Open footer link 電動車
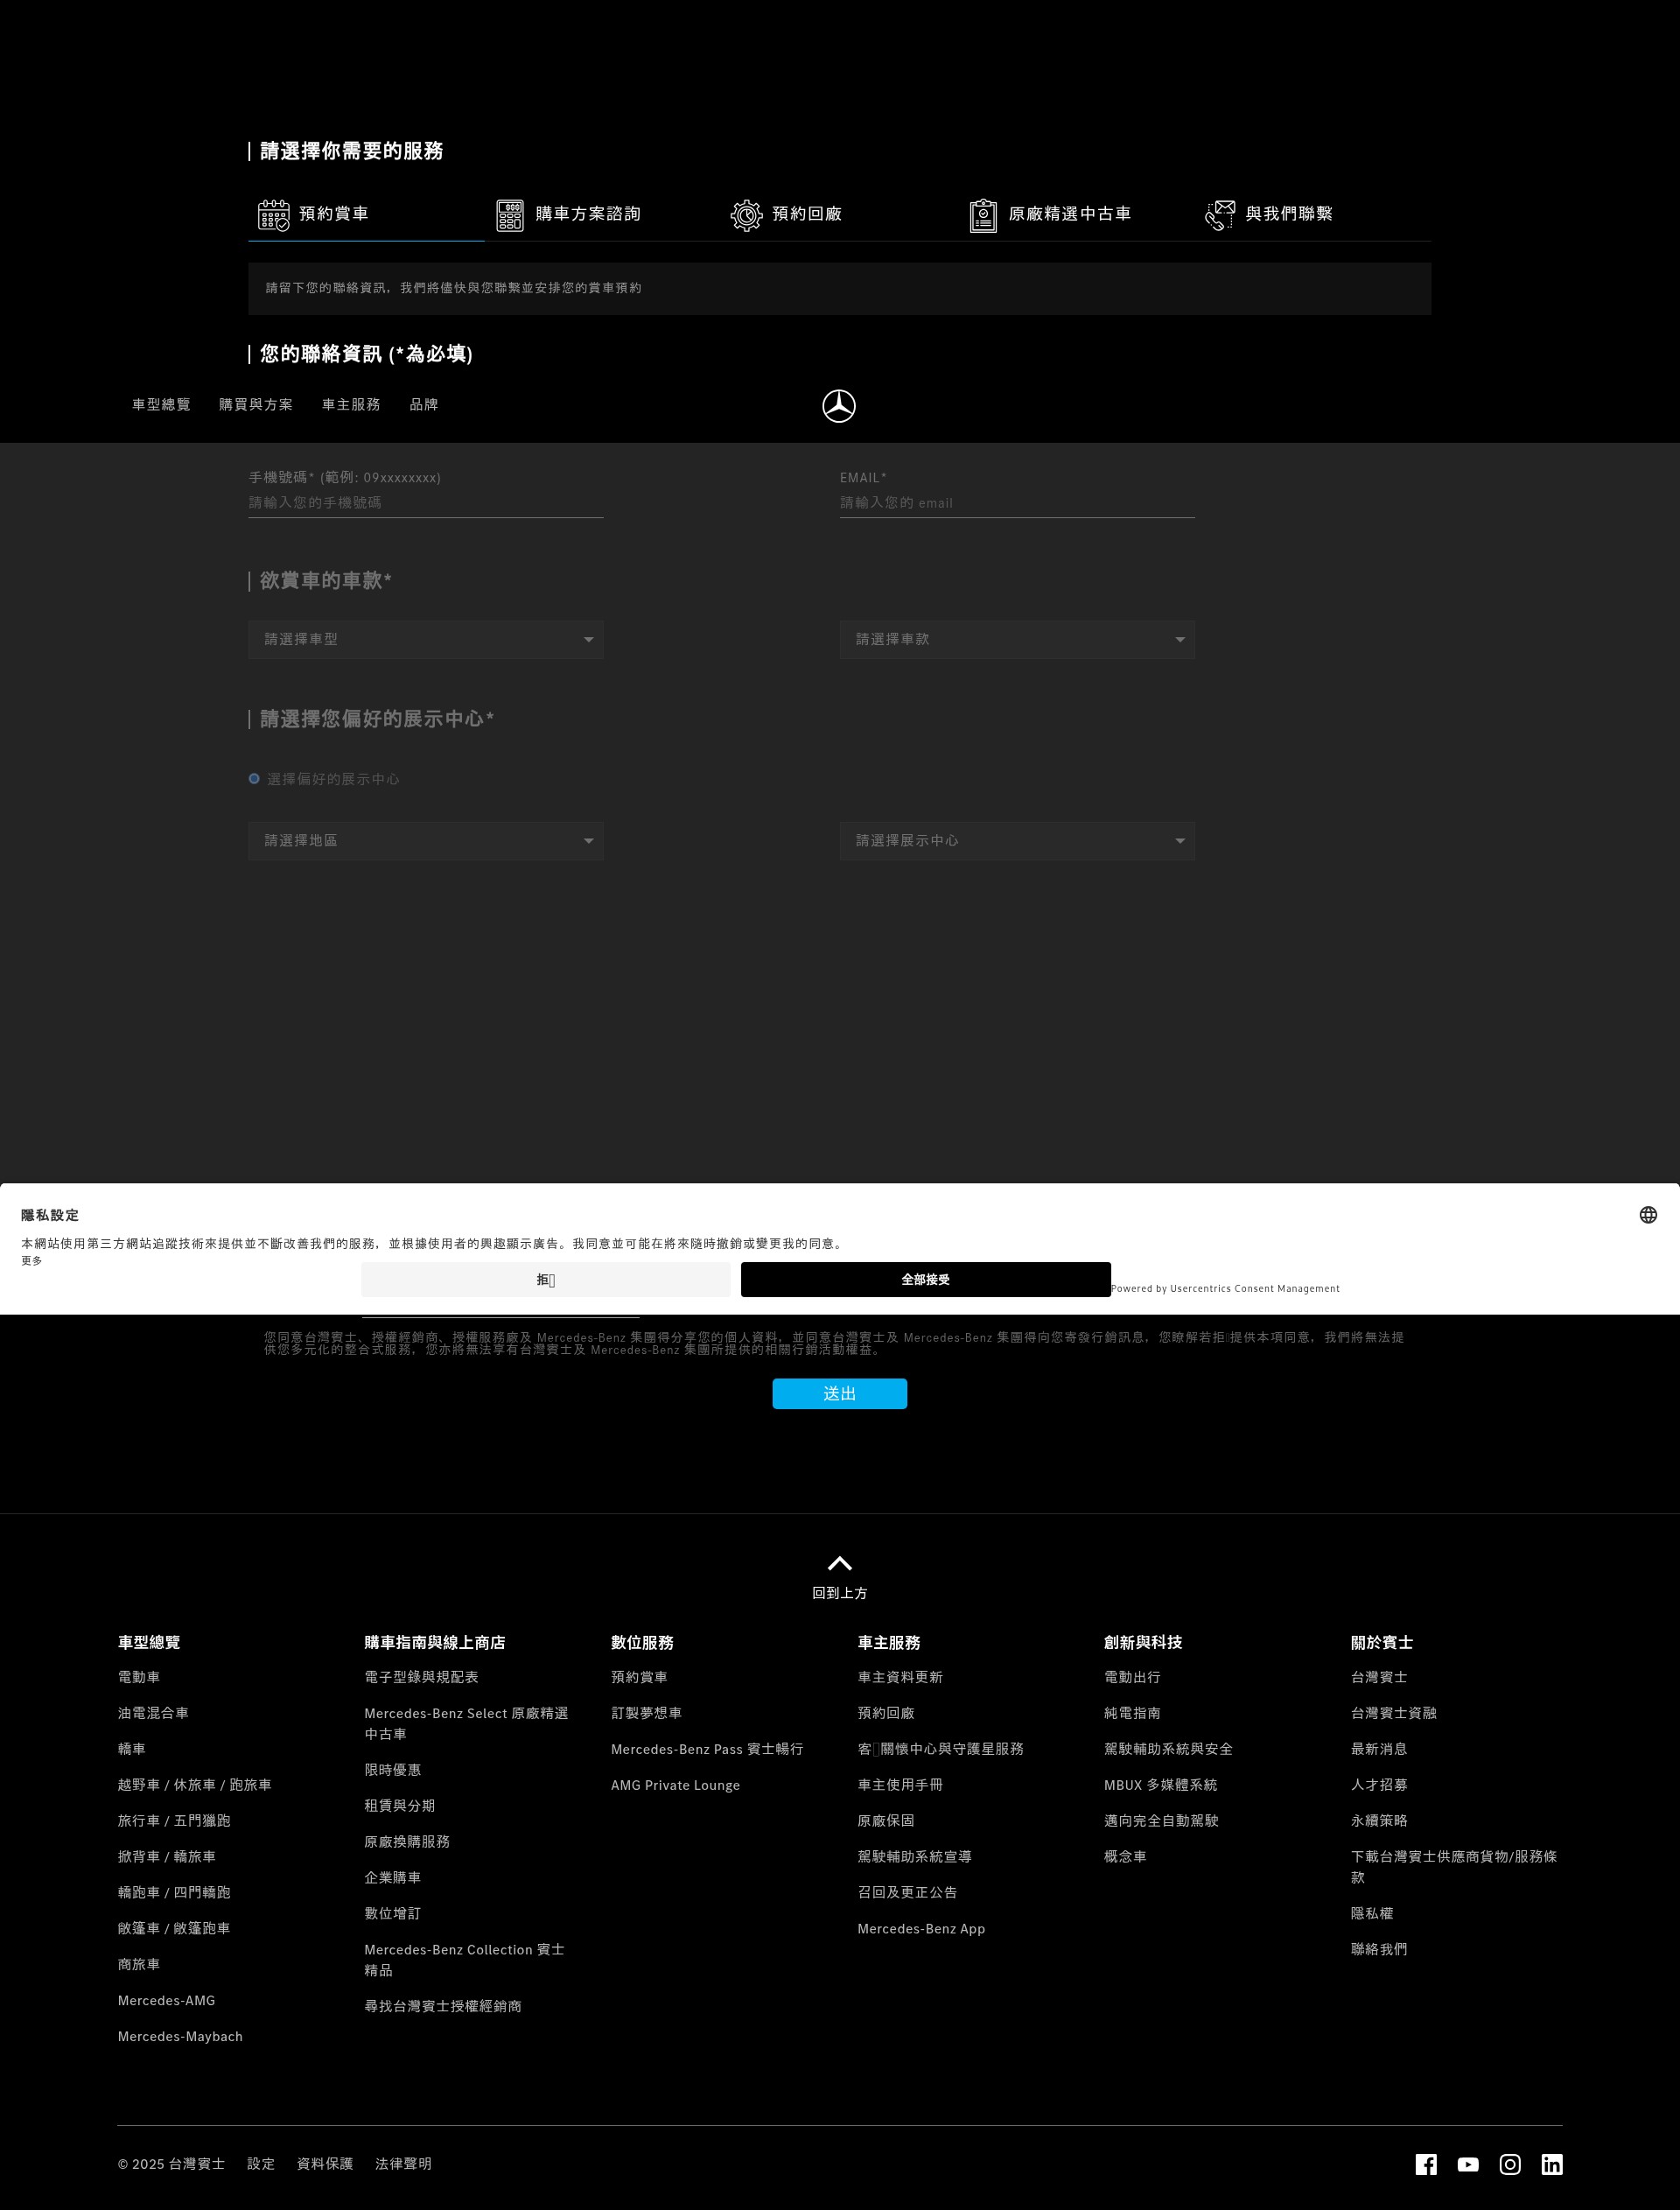The image size is (1680, 2210). coord(139,1677)
